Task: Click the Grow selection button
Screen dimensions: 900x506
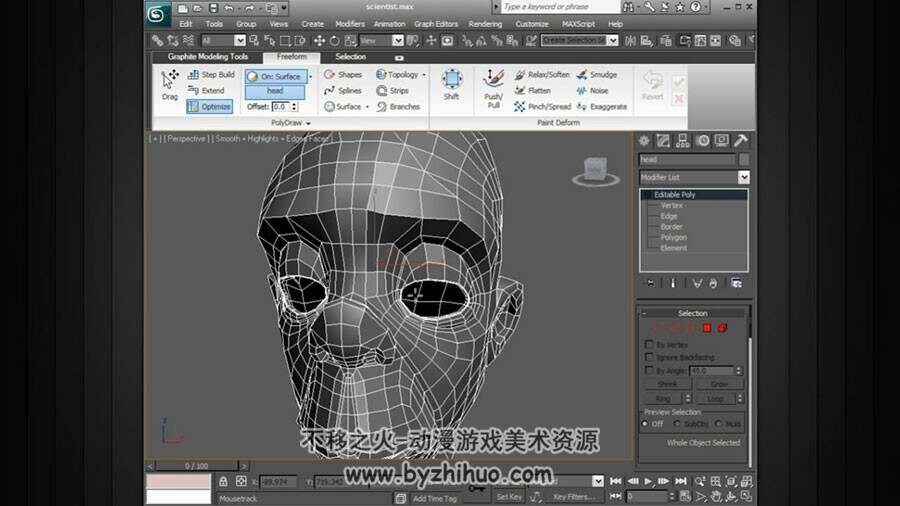Action: coord(719,384)
